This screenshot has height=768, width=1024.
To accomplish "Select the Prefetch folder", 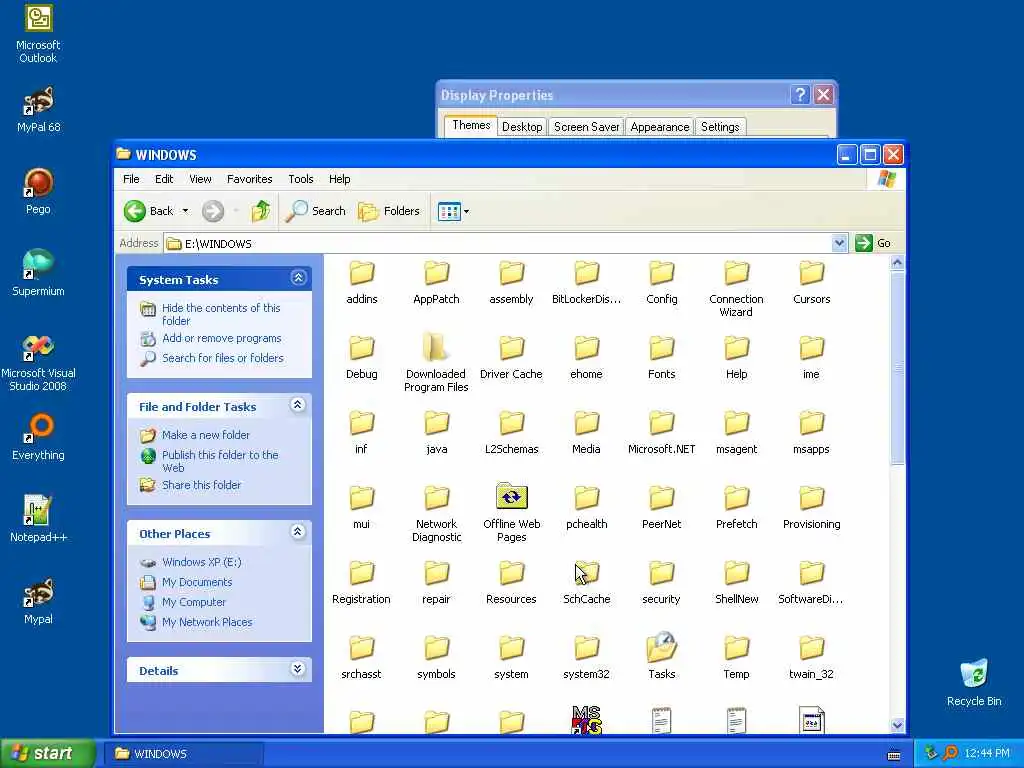I will click(x=737, y=509).
